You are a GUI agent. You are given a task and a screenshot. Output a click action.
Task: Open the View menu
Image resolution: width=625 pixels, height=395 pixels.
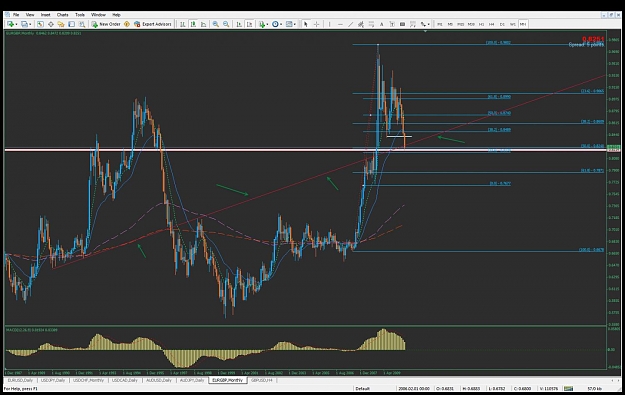(30, 15)
